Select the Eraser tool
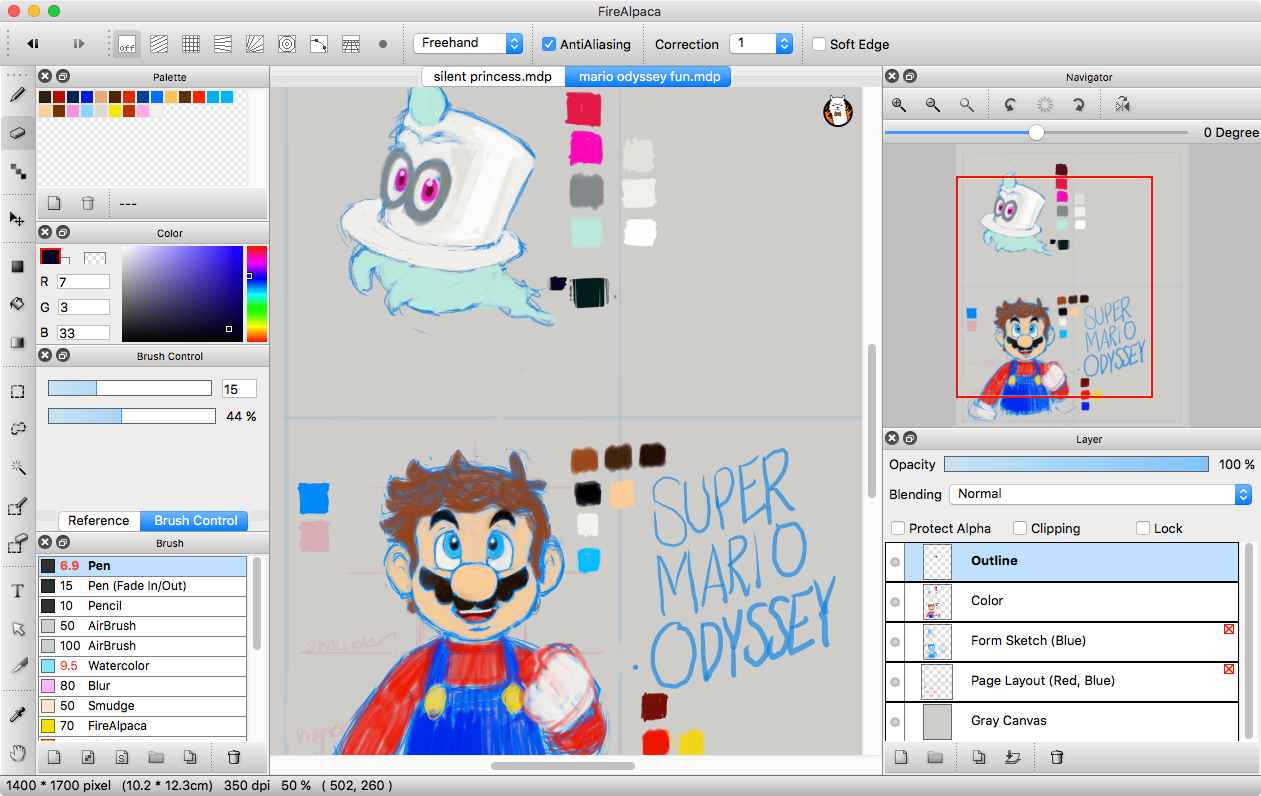This screenshot has height=796, width=1261. (17, 132)
